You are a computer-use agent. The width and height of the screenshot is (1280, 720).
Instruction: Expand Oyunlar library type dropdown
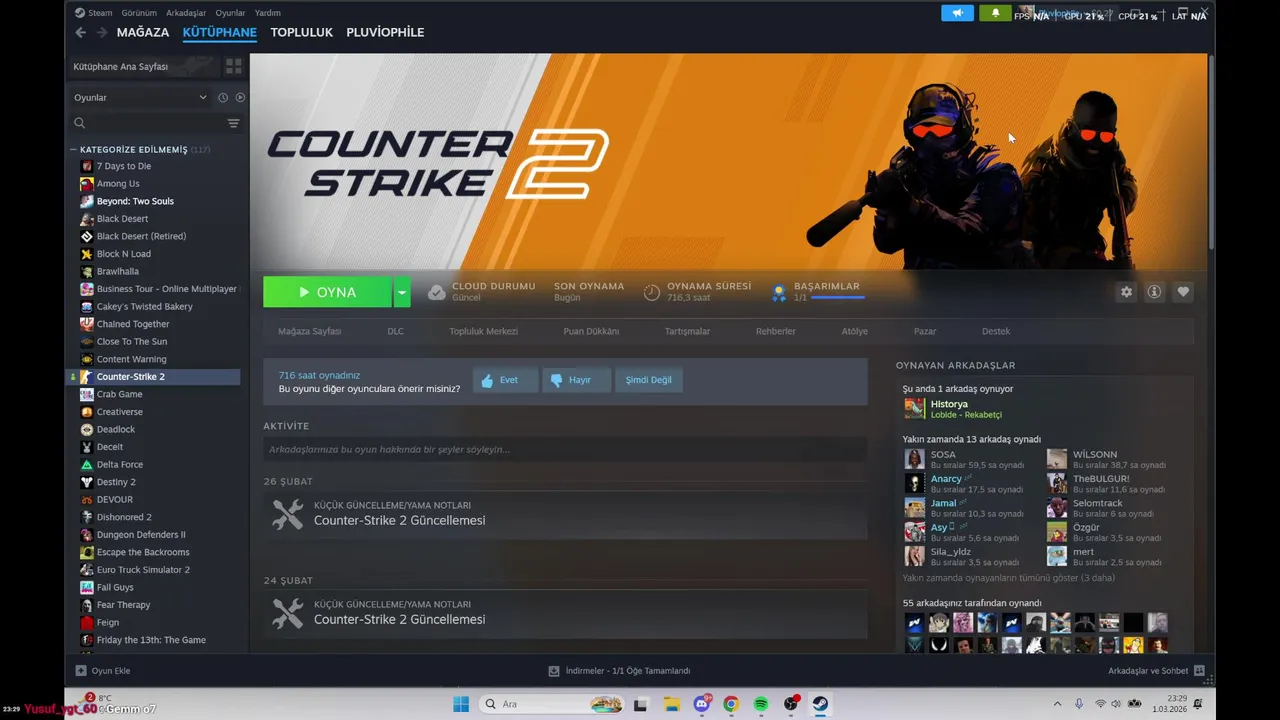point(140,97)
